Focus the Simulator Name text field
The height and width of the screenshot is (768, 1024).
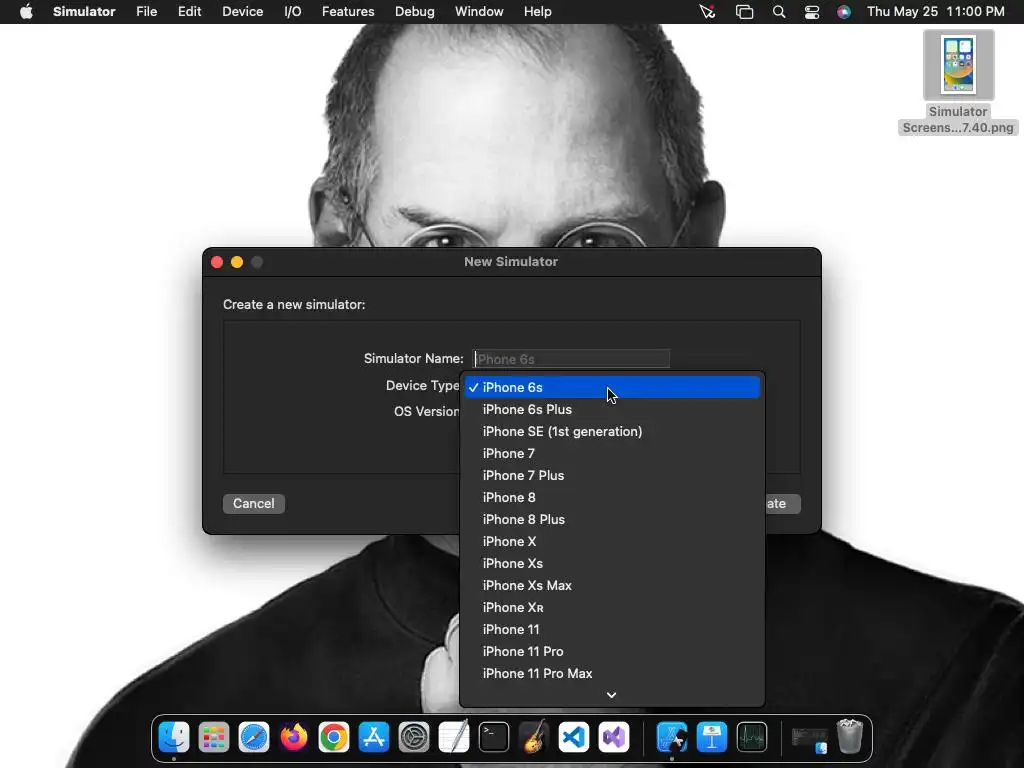(571, 359)
